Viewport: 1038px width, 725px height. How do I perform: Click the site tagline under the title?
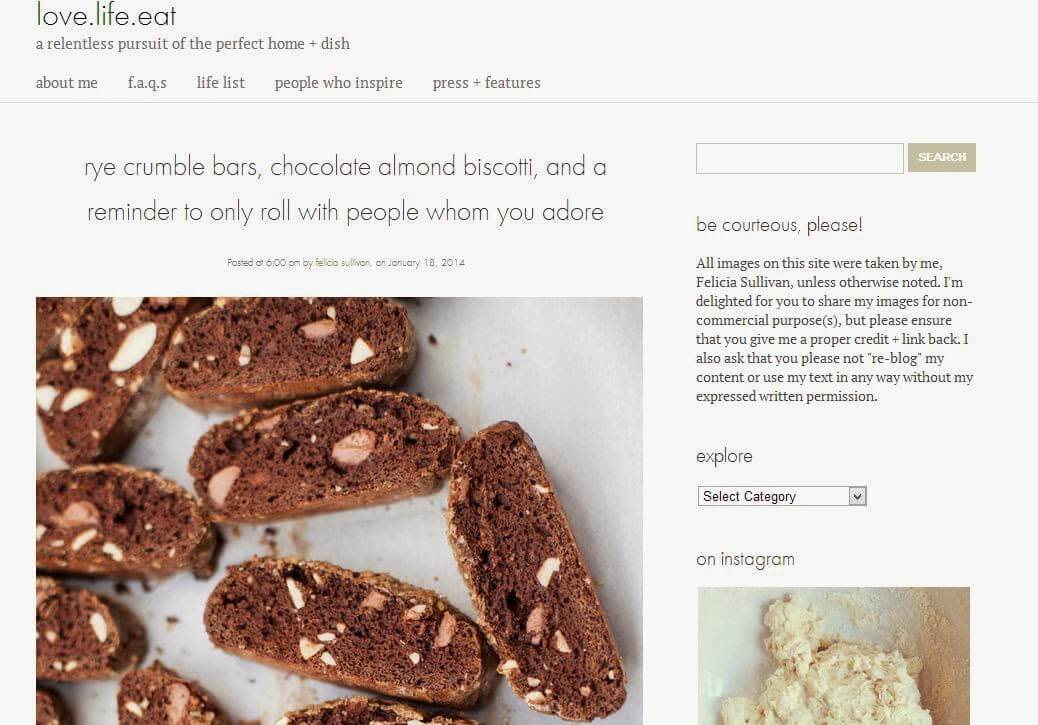point(193,44)
